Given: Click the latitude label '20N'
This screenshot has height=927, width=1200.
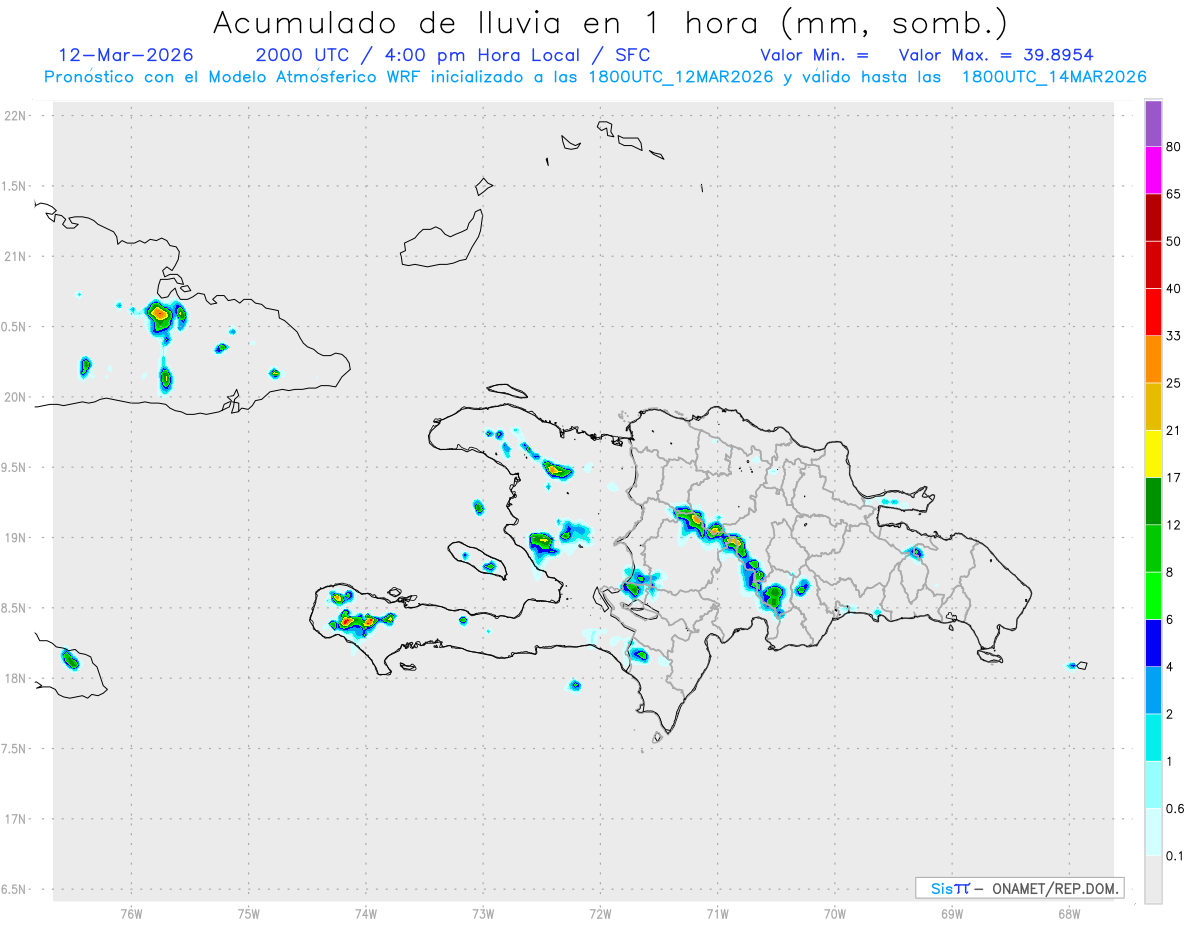Looking at the screenshot, I should 16,397.
